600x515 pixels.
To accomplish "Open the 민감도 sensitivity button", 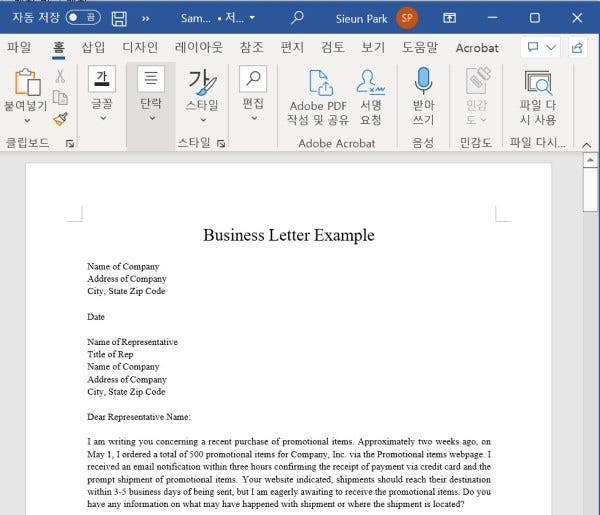I will point(476,96).
